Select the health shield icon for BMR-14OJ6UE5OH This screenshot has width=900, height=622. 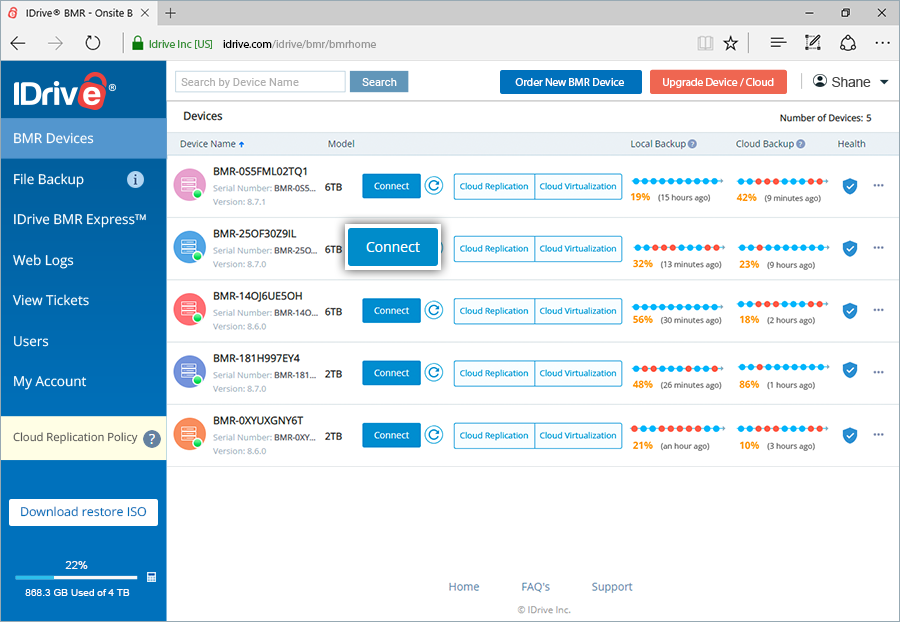tap(850, 311)
